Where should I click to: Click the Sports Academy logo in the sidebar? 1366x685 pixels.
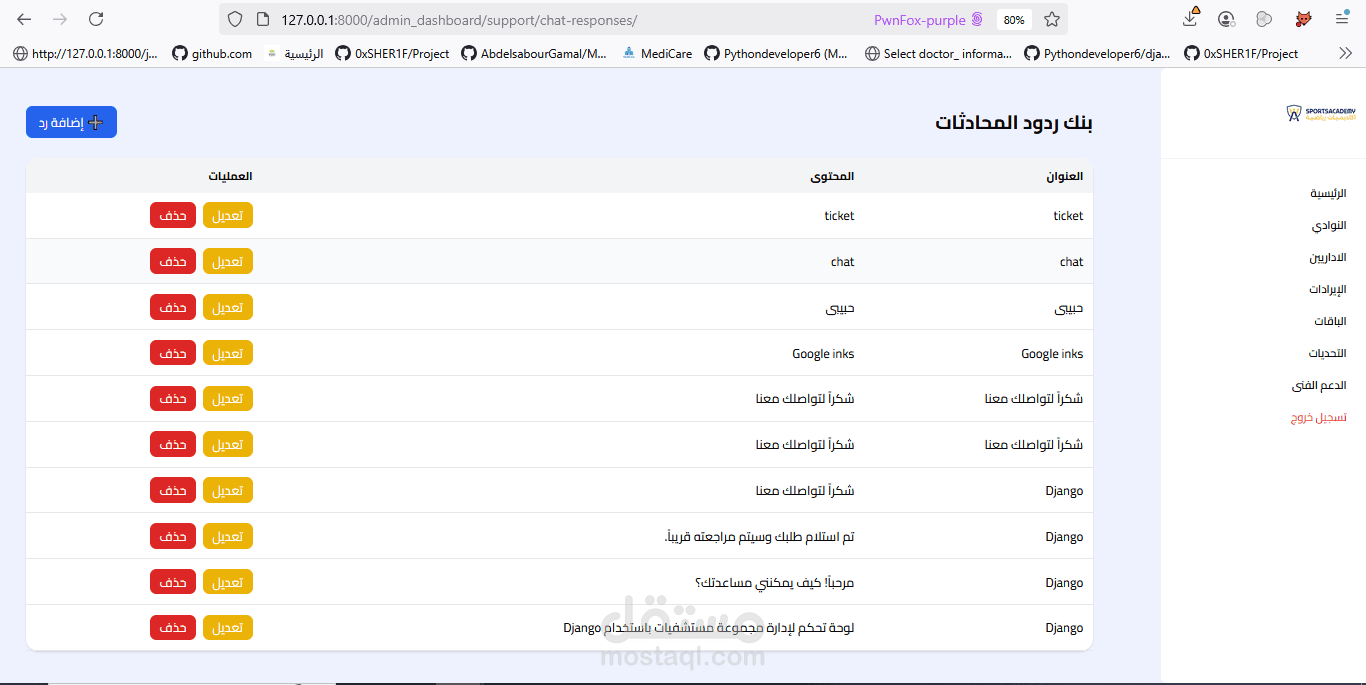click(x=1320, y=114)
